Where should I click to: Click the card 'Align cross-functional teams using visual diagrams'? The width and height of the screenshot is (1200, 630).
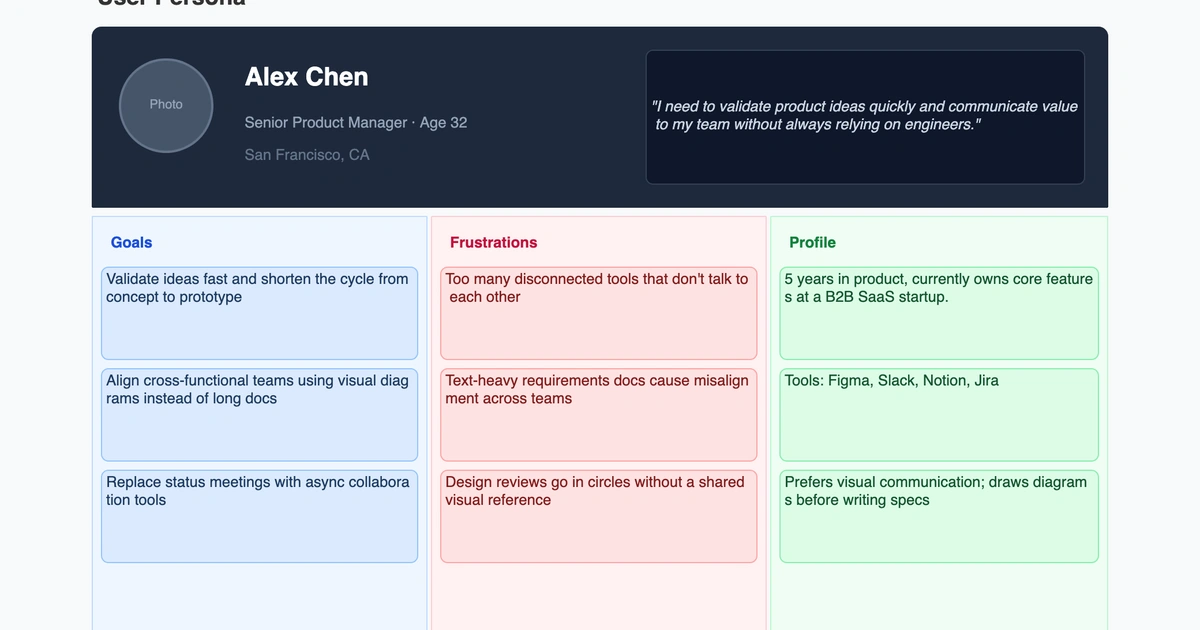click(x=259, y=415)
